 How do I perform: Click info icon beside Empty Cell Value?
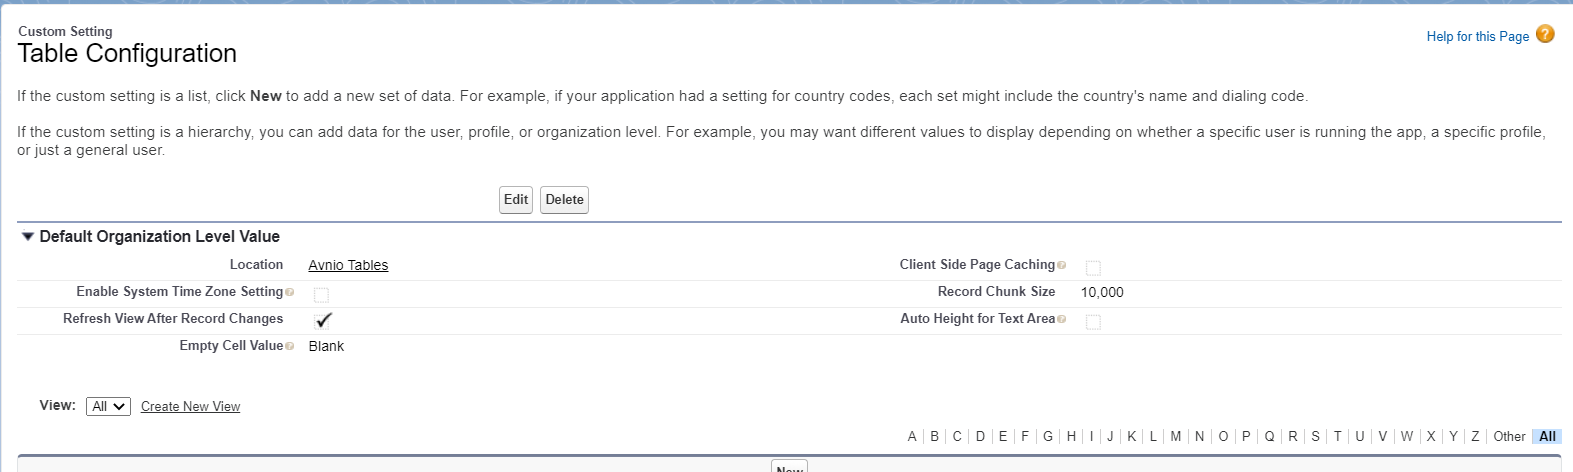(x=290, y=346)
